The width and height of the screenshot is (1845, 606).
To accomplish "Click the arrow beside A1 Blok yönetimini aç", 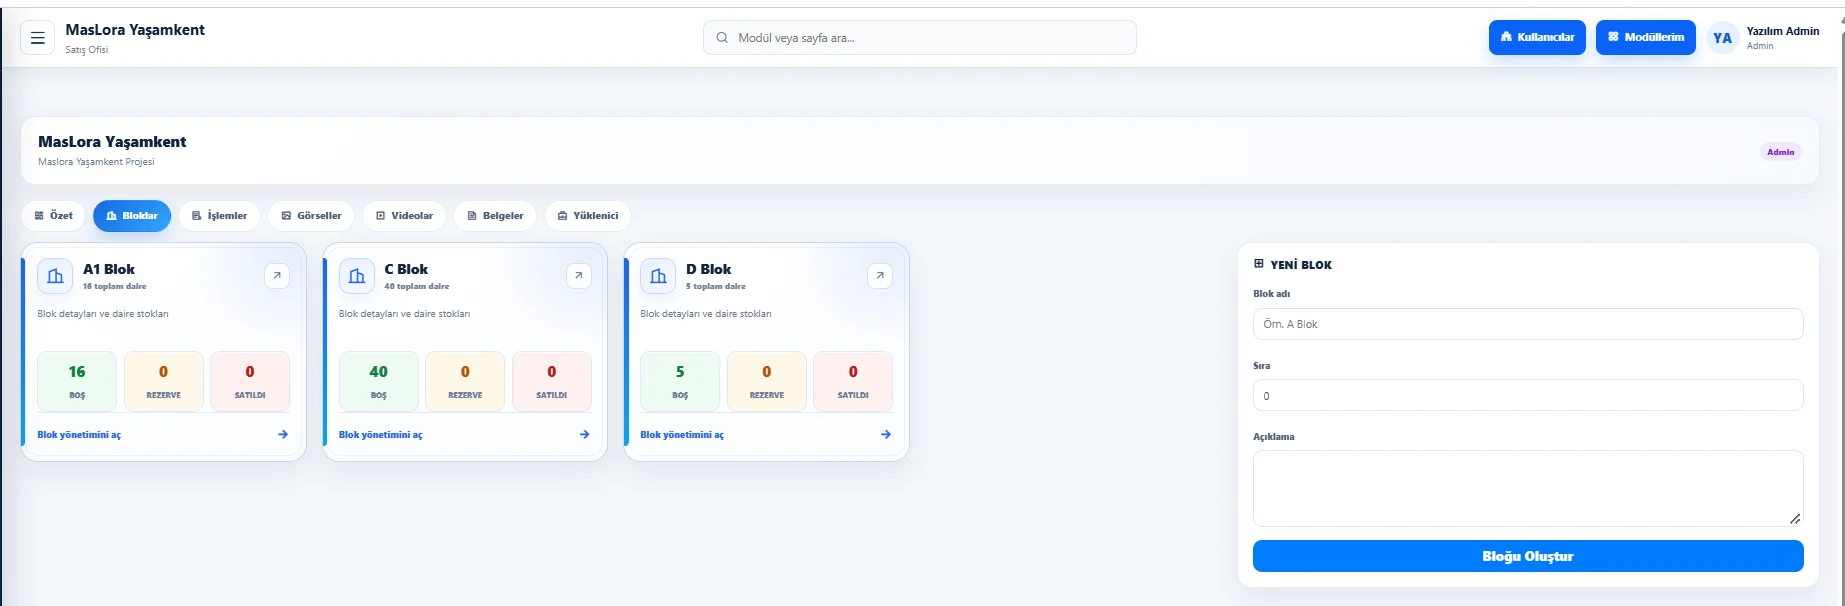I will pos(283,434).
